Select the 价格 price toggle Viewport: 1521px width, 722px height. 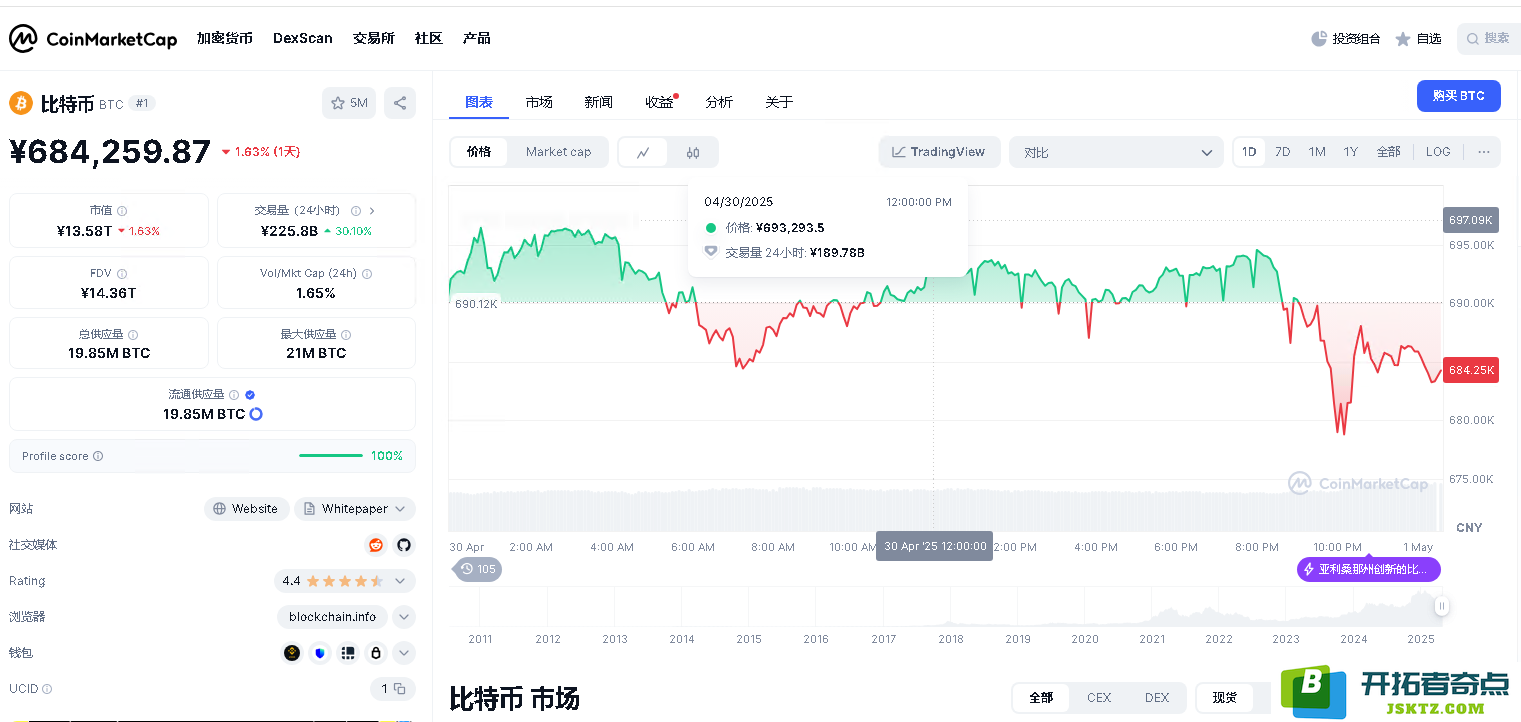[x=479, y=152]
